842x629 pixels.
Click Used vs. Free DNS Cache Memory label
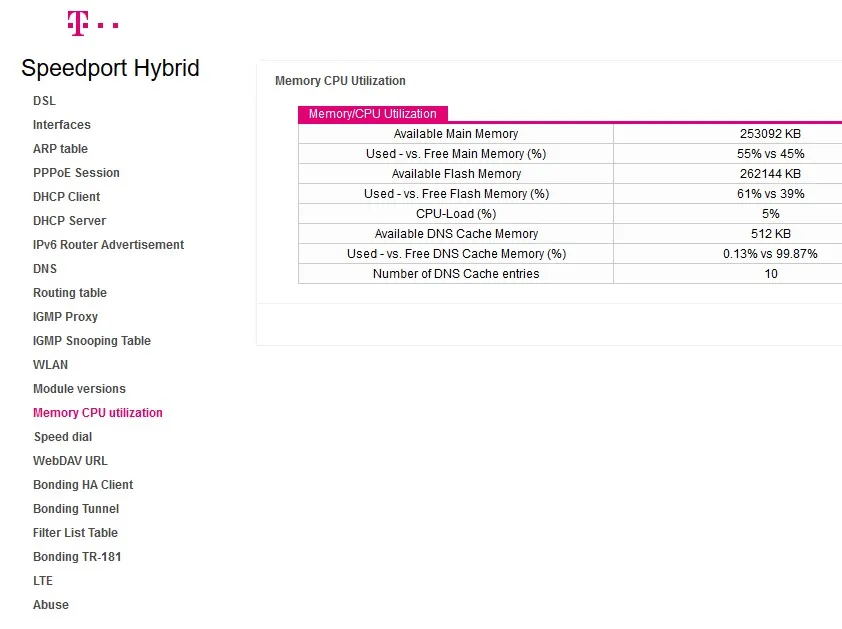[x=456, y=254]
